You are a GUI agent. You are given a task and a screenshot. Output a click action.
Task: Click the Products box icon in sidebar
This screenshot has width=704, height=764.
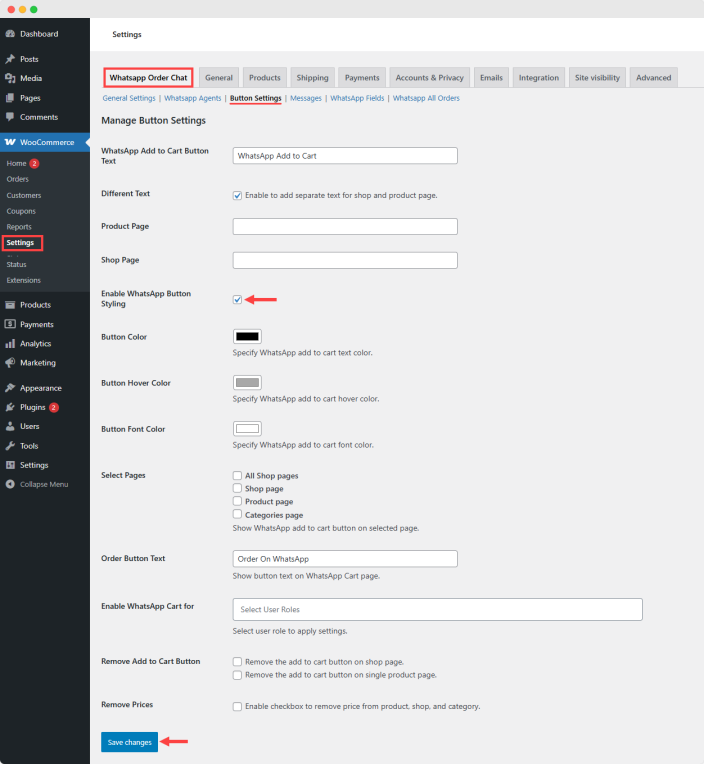(10, 305)
